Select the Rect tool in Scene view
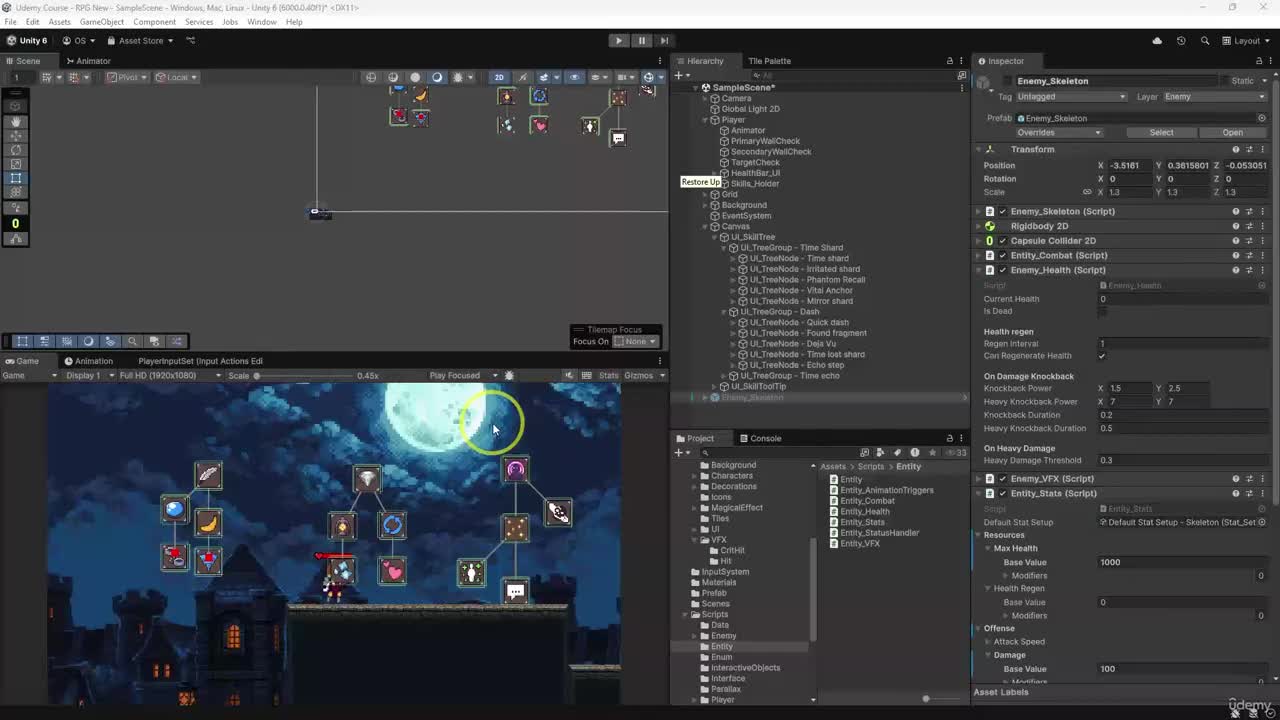The width and height of the screenshot is (1280, 720). point(15,179)
